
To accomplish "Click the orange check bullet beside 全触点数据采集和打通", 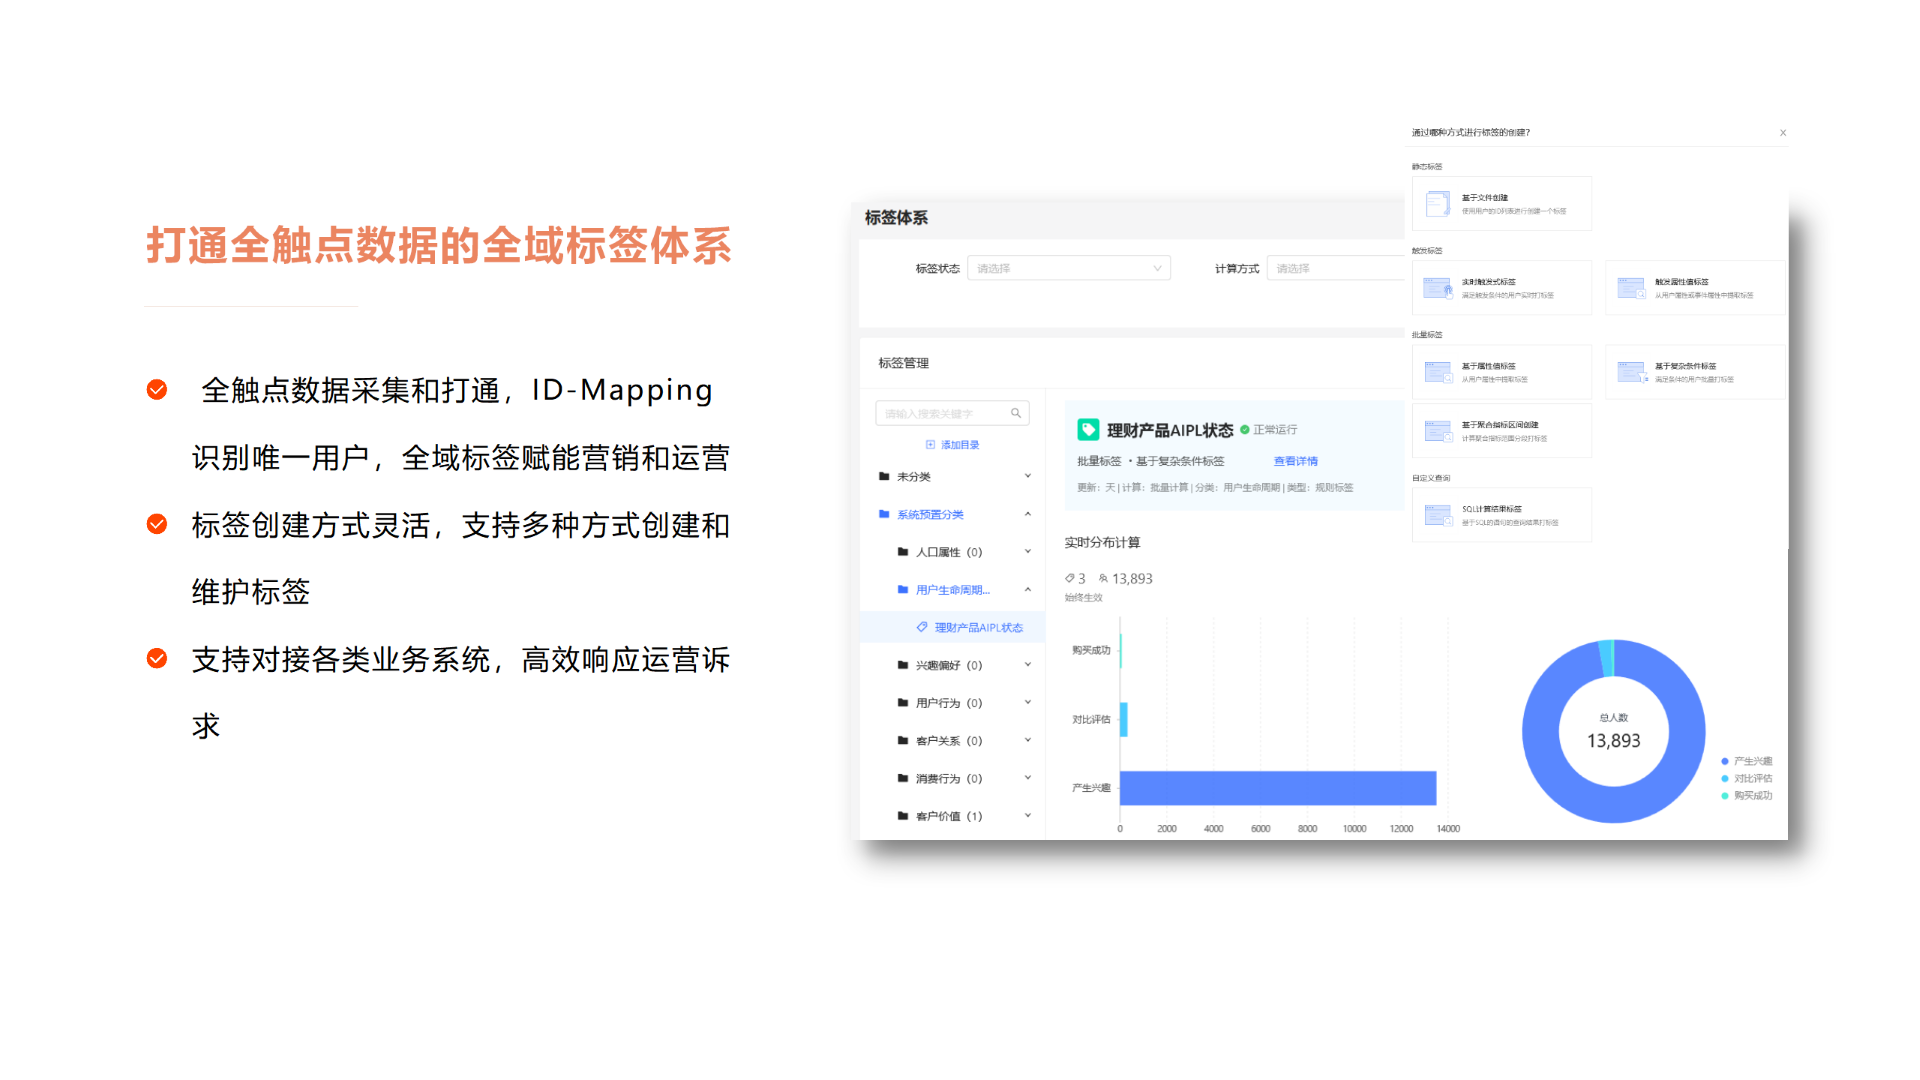I will pos(157,389).
